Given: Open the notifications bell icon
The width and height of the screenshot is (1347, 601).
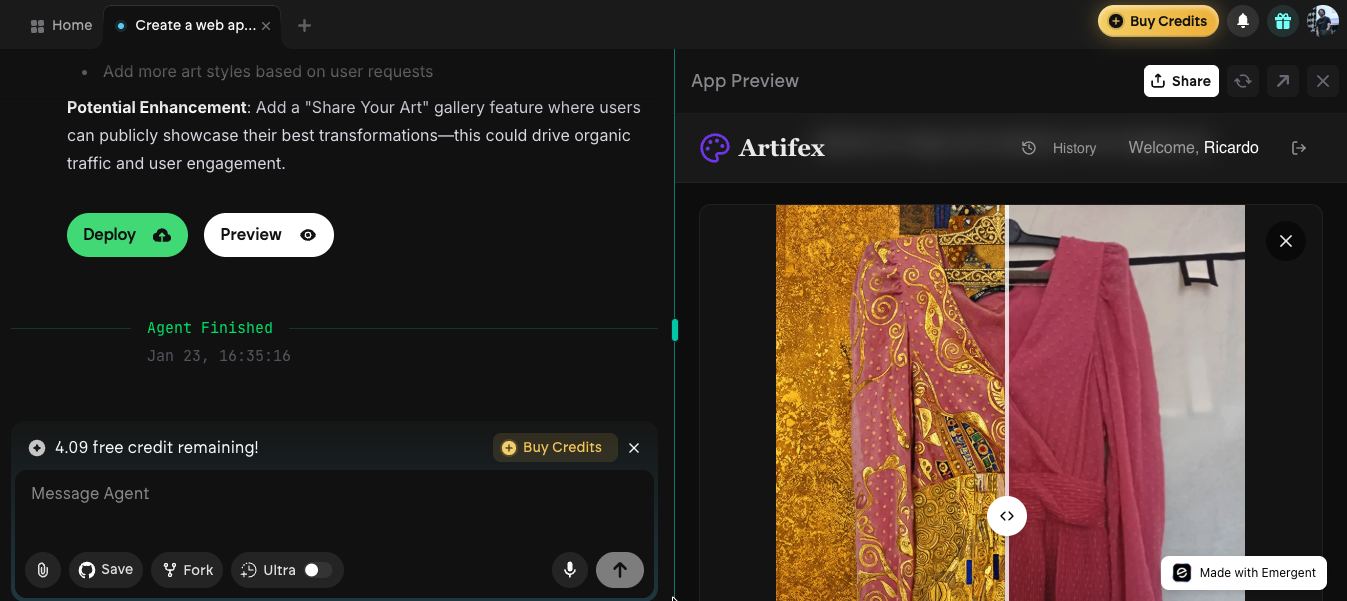Looking at the screenshot, I should [x=1243, y=21].
